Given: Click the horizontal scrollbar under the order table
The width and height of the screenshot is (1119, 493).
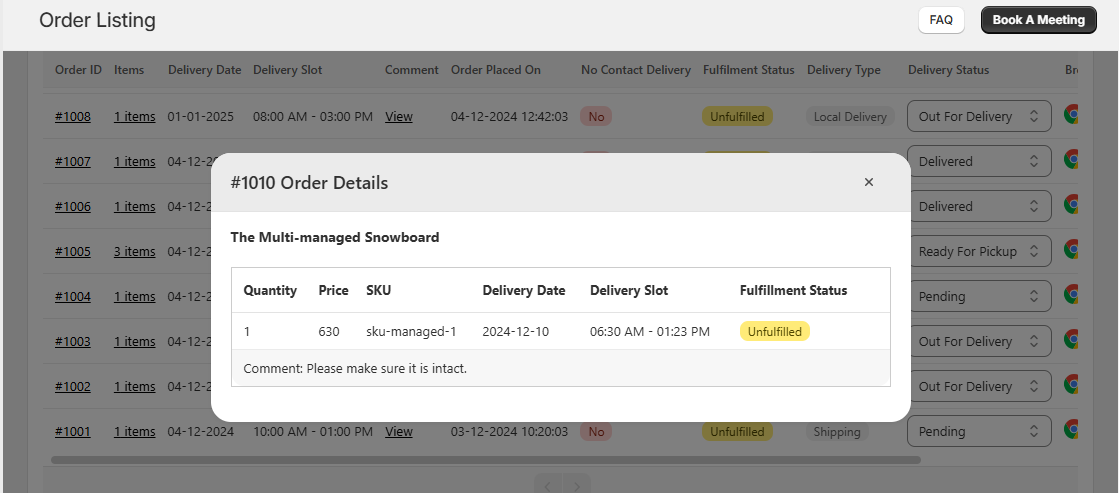Looking at the screenshot, I should click(485, 460).
